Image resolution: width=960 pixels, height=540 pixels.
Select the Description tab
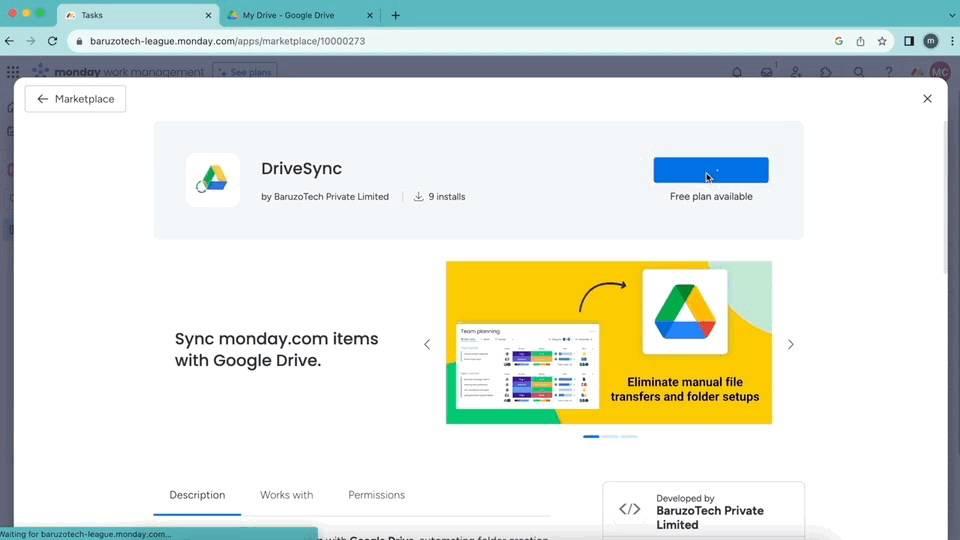click(197, 495)
